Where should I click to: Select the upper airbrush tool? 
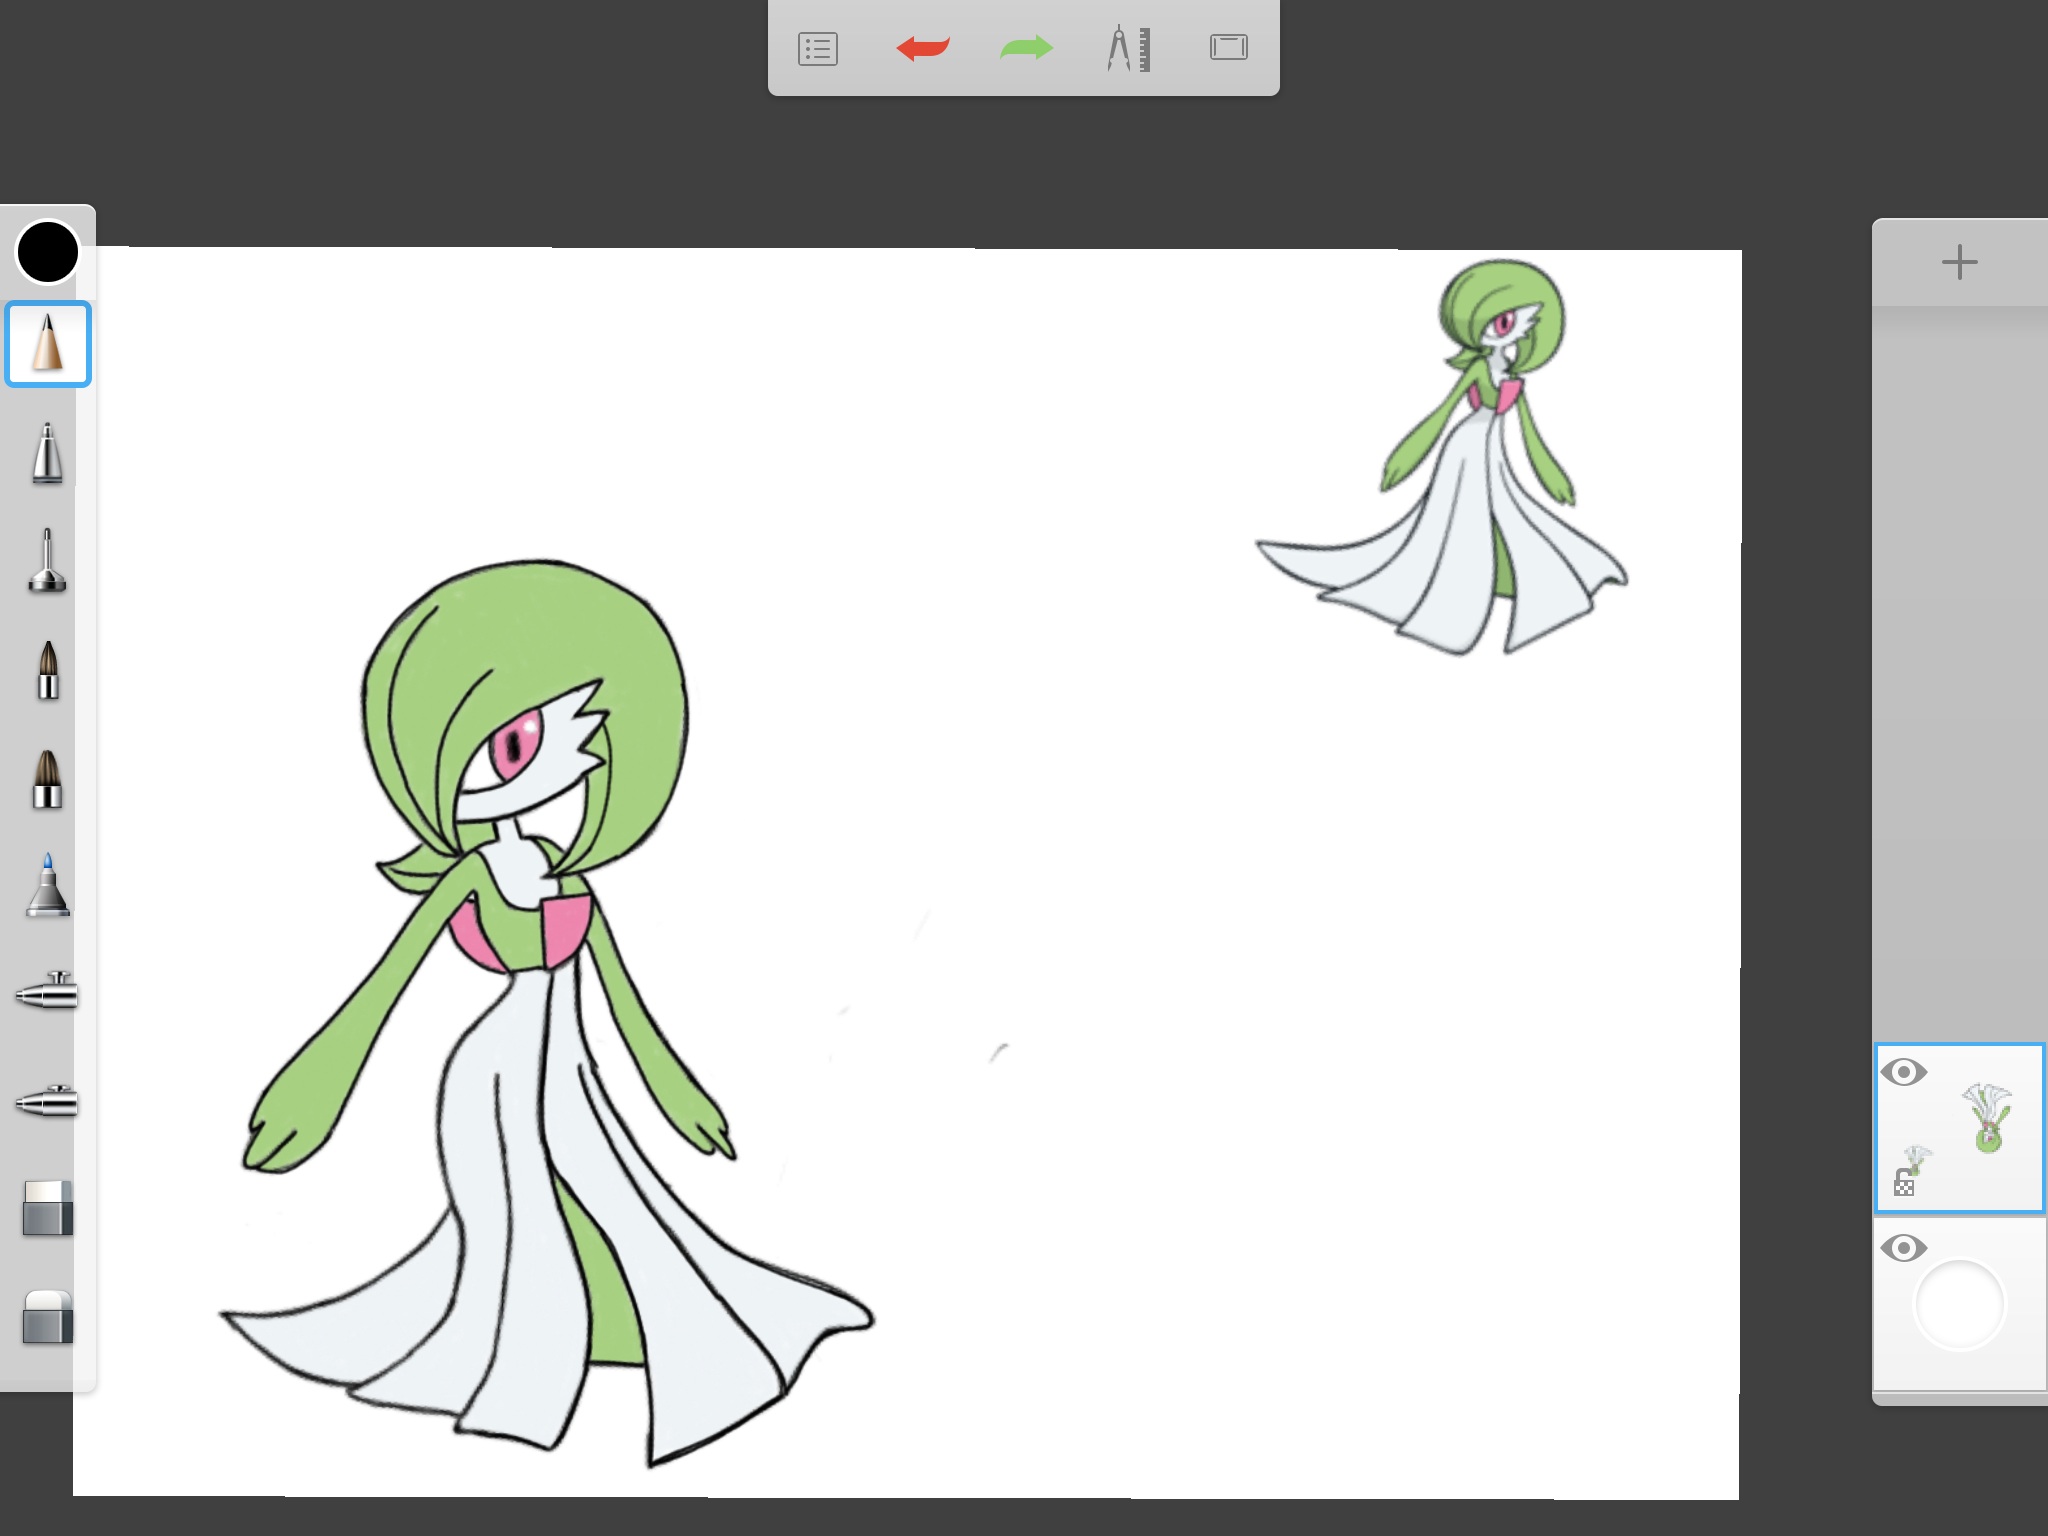coord(47,991)
